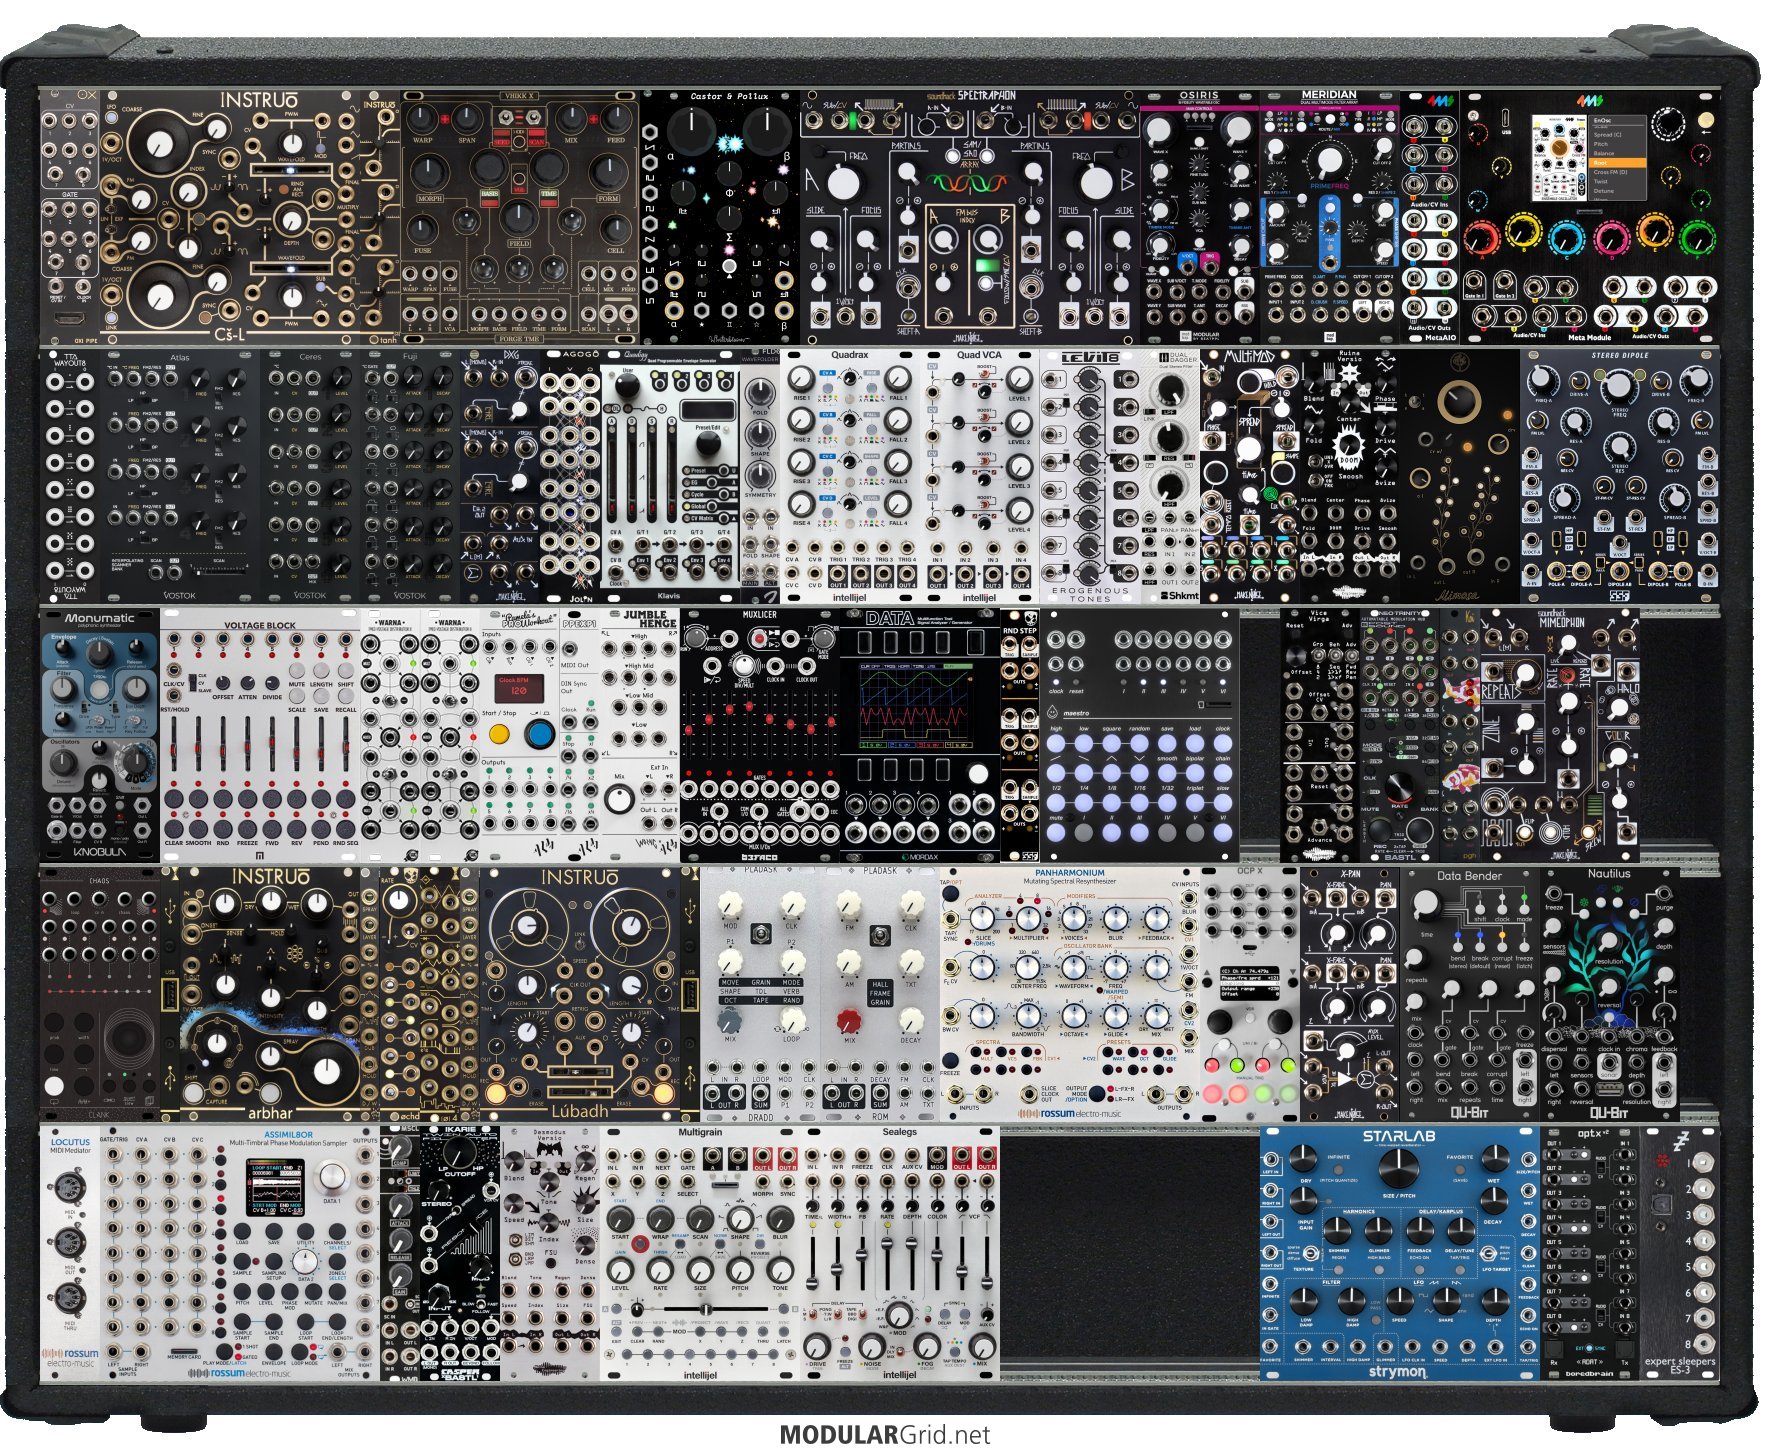Click the green knob F on Meta Module
The height and width of the screenshot is (1456, 1771).
[1697, 237]
